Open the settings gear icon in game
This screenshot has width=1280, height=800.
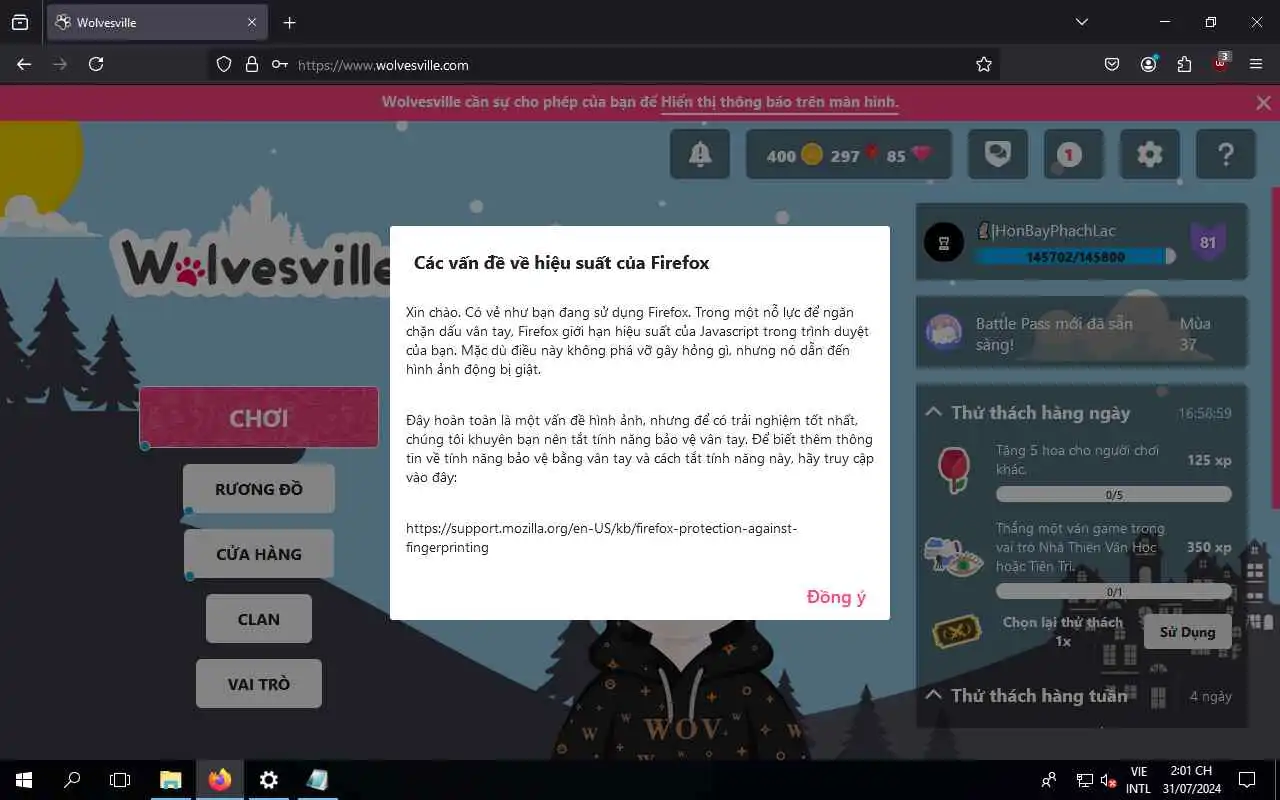point(1150,154)
